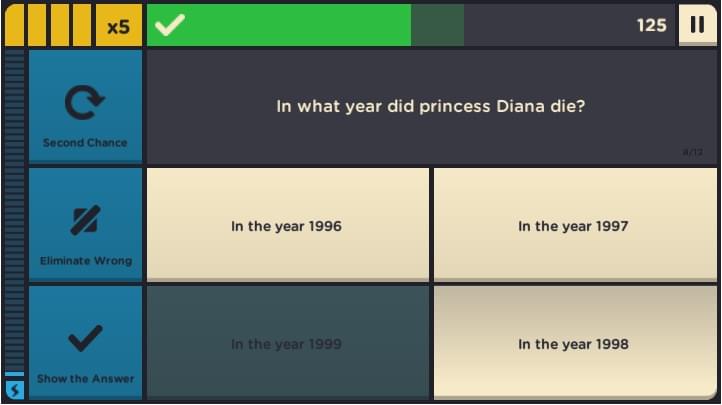
Task: Select answer In the year 1997
Action: (575, 225)
